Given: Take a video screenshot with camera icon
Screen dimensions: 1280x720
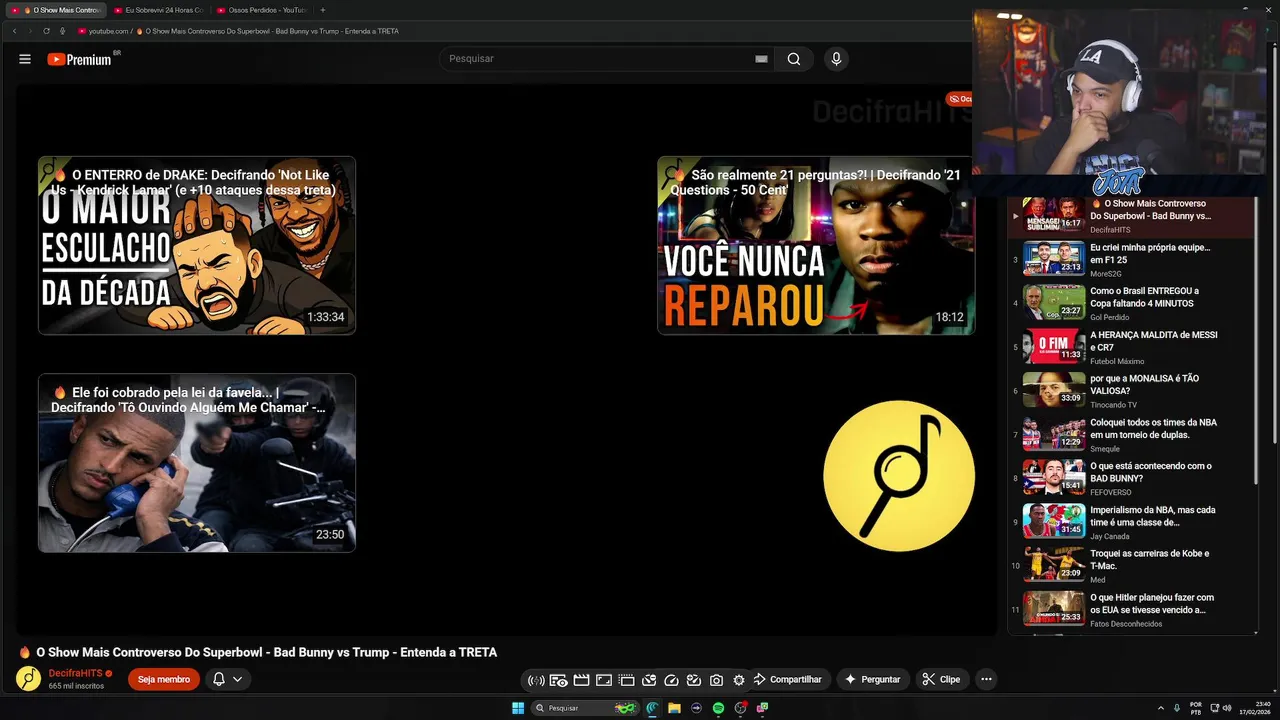Looking at the screenshot, I should tap(716, 680).
